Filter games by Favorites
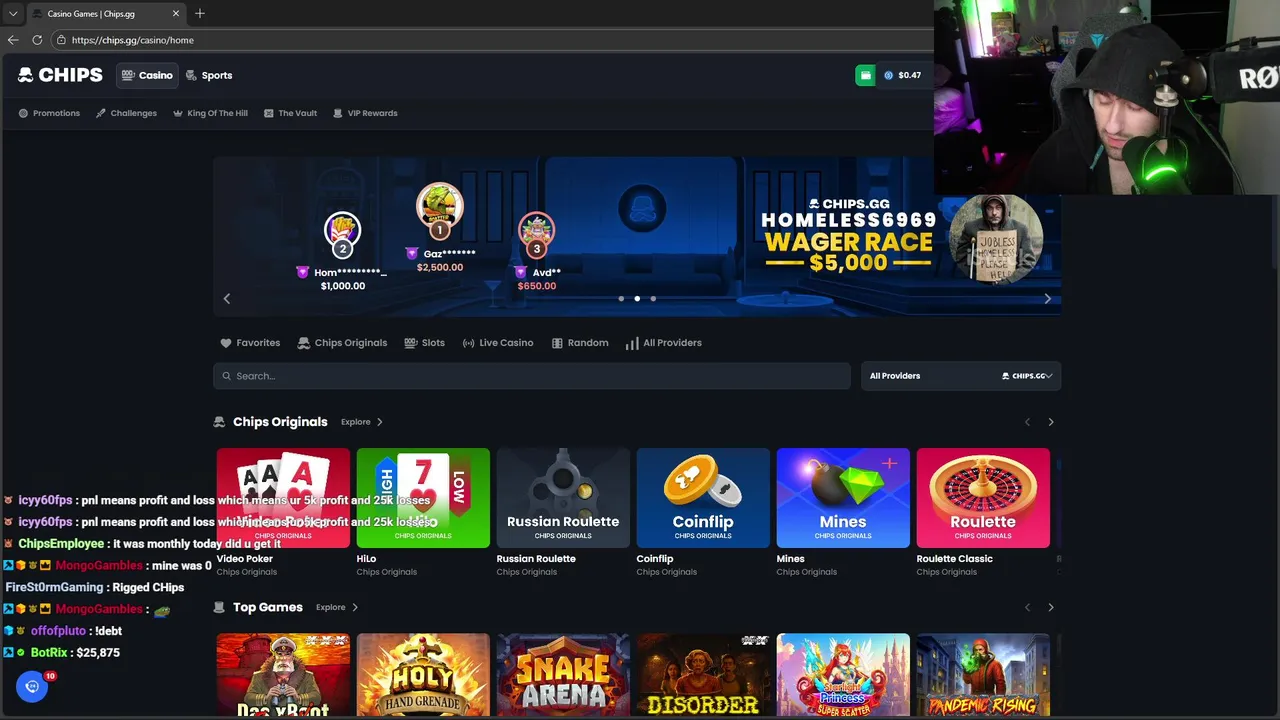The image size is (1280, 720). coord(250,343)
